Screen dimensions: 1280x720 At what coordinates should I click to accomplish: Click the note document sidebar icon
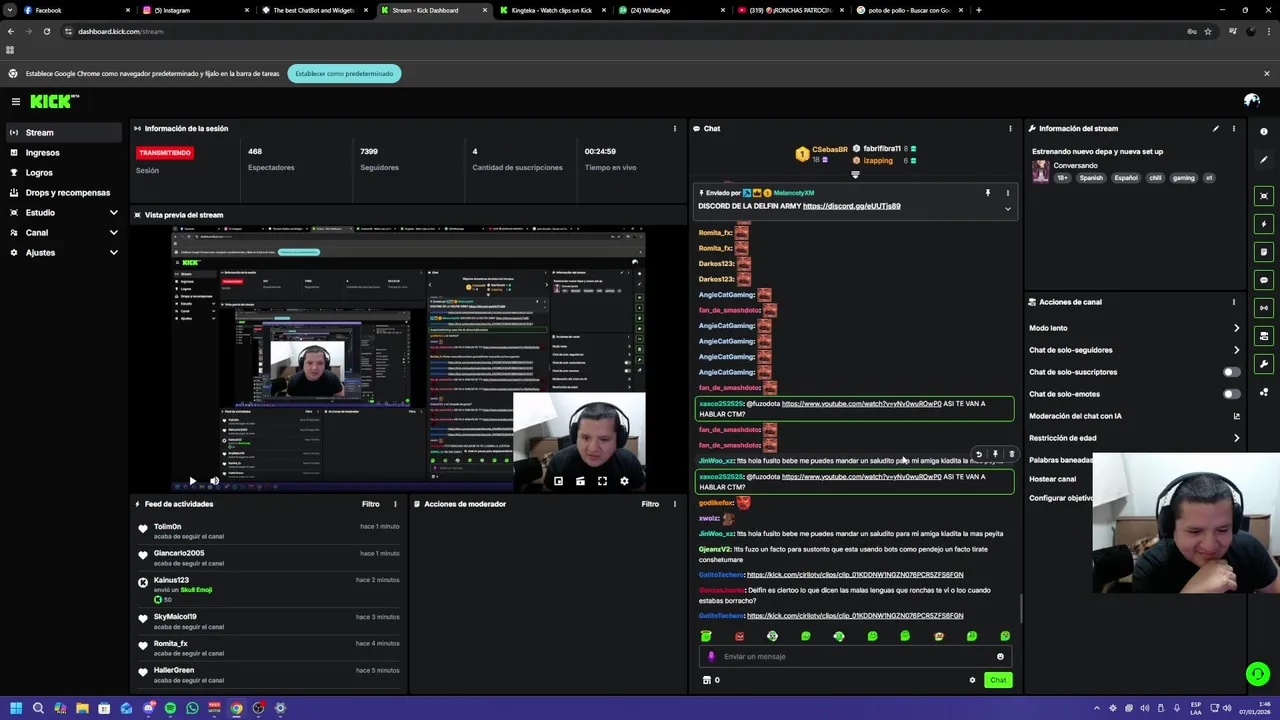pos(1264,252)
